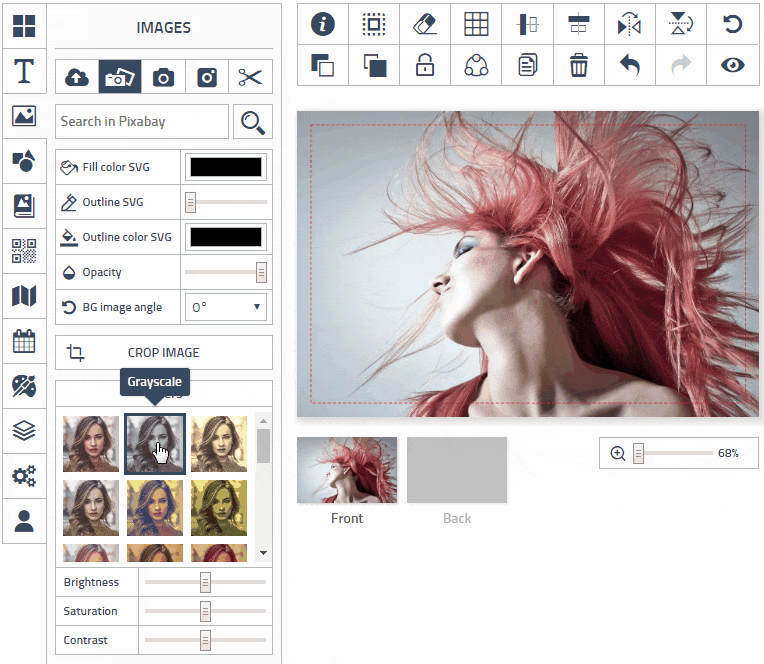Screen dimensions: 764x664
Task: Toggle preview with the eye icon
Action: click(733, 66)
